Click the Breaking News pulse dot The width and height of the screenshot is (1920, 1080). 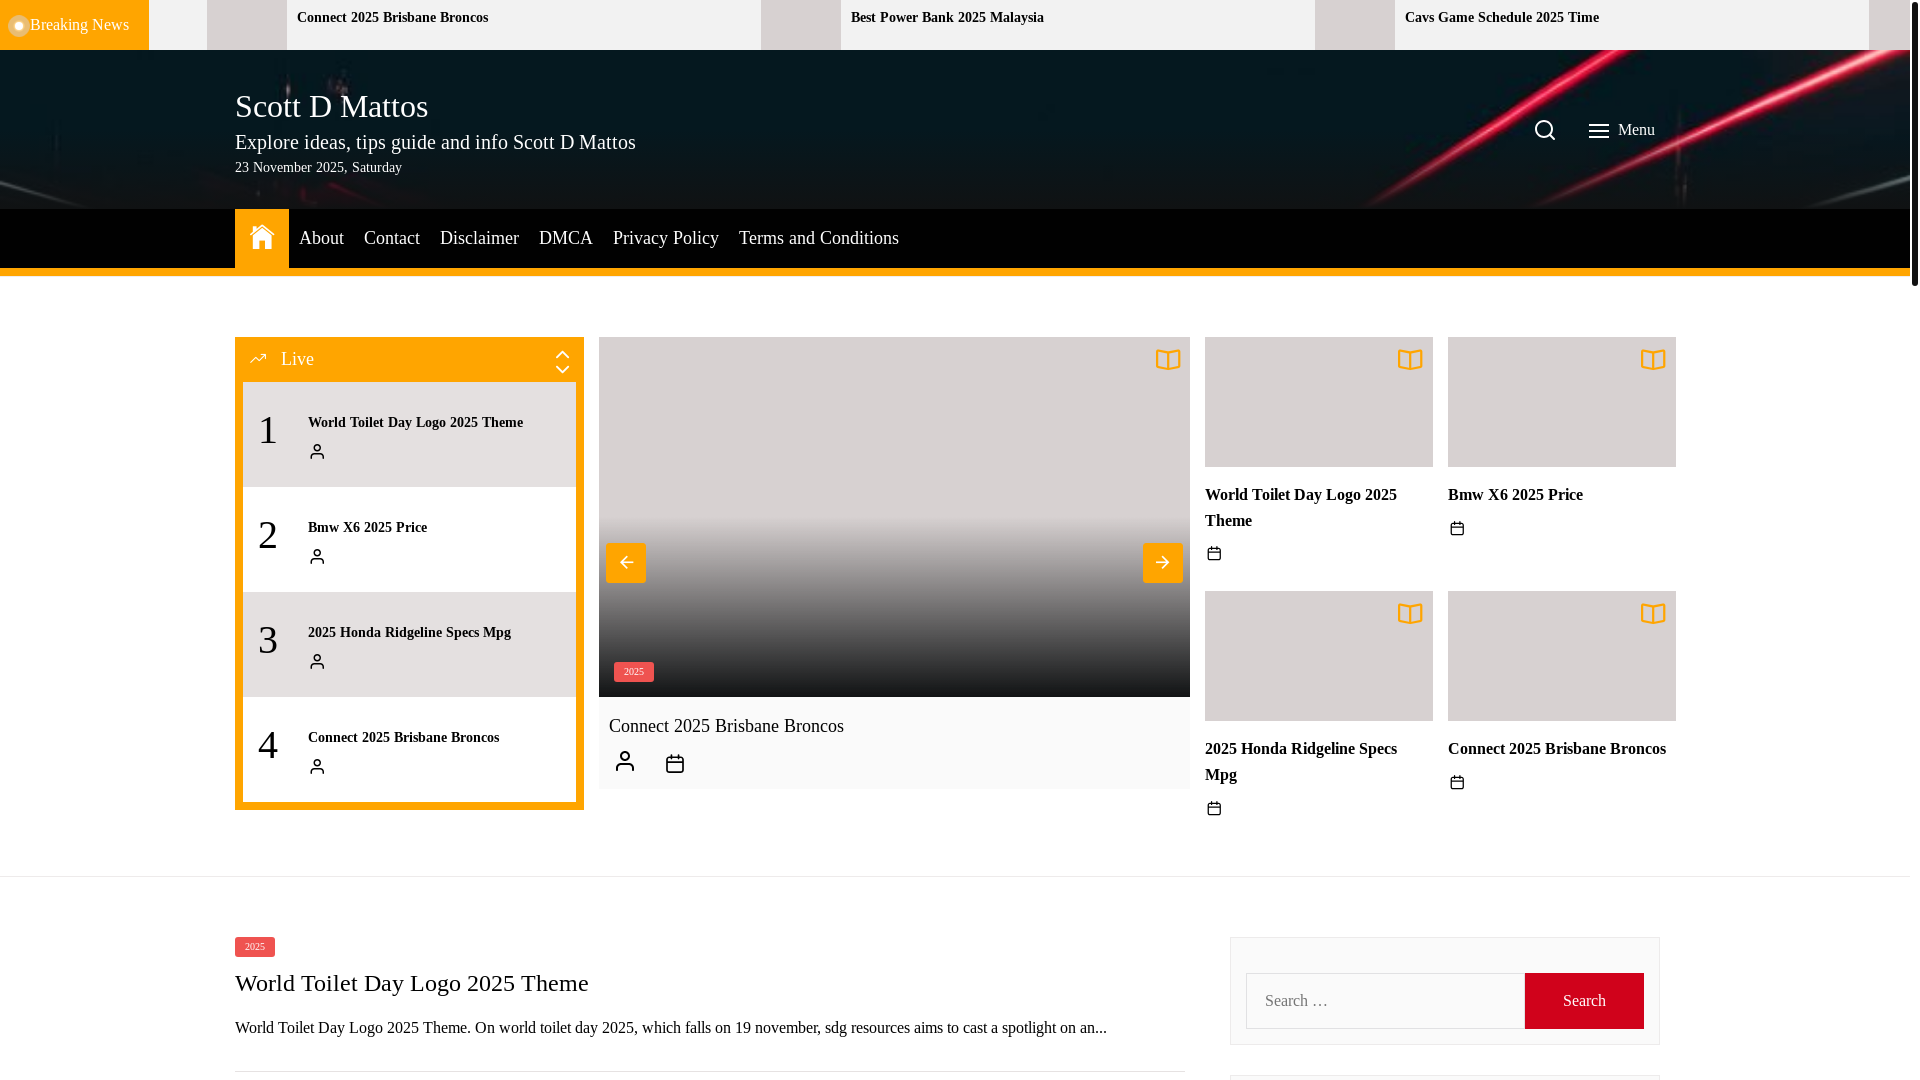[18, 26]
